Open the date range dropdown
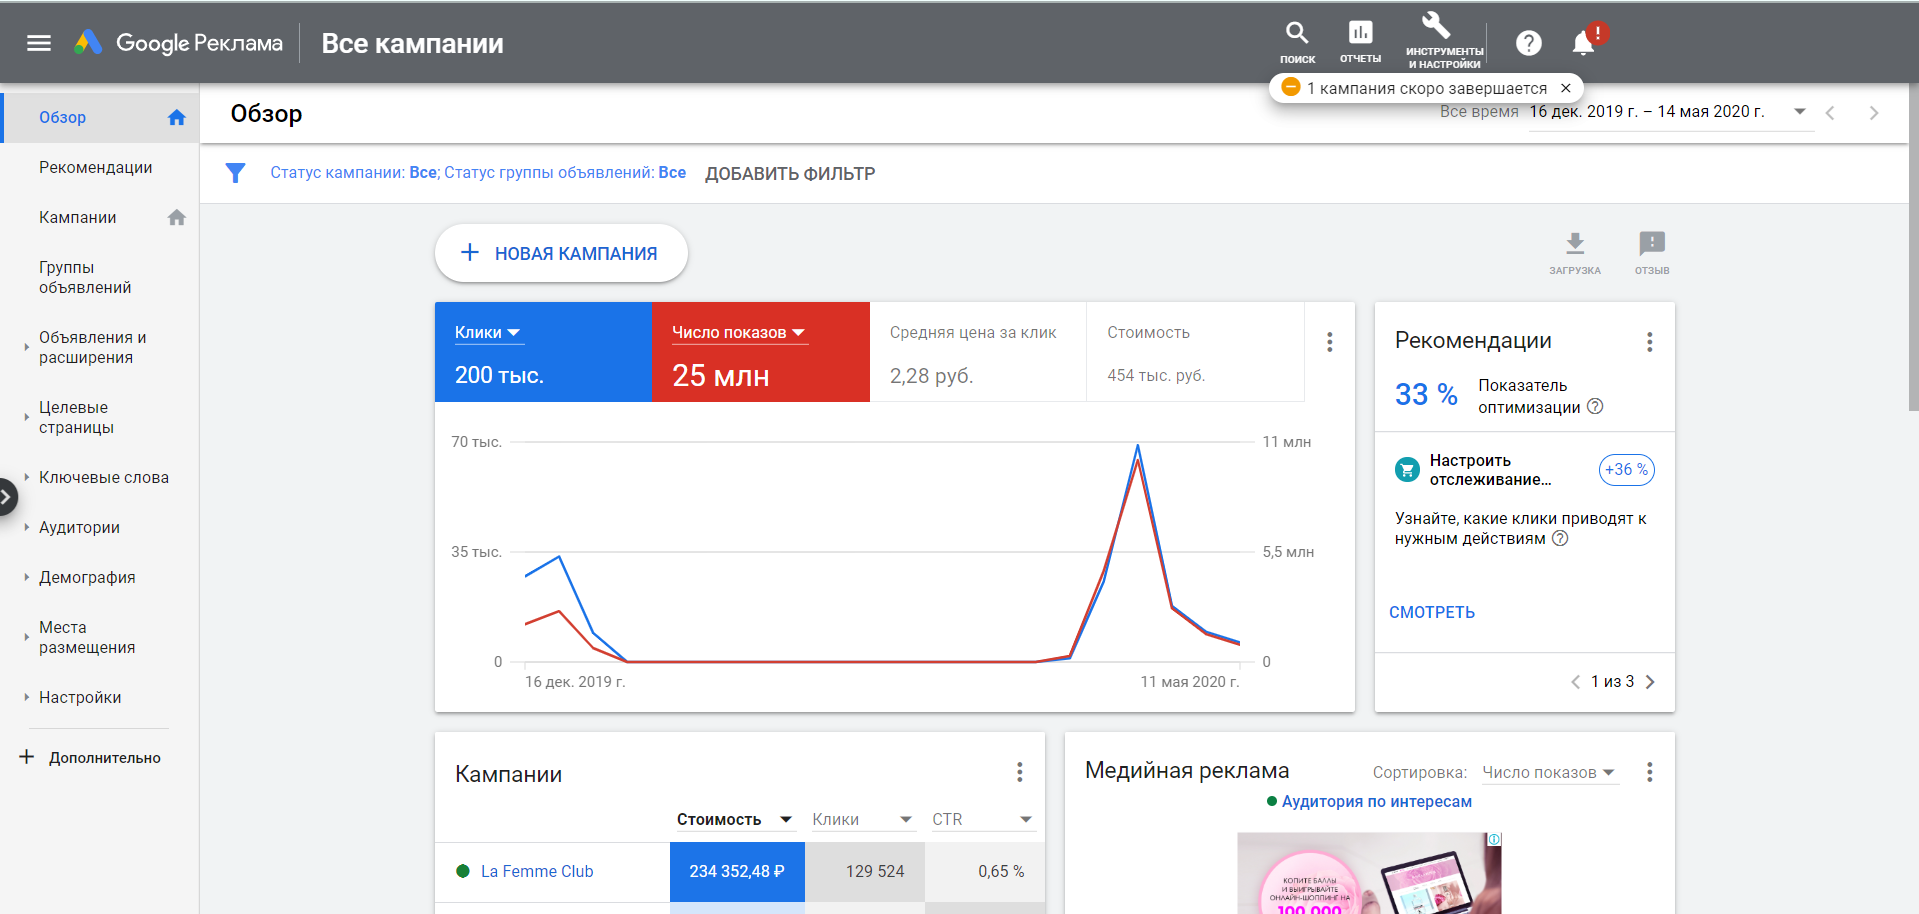 point(1799,112)
